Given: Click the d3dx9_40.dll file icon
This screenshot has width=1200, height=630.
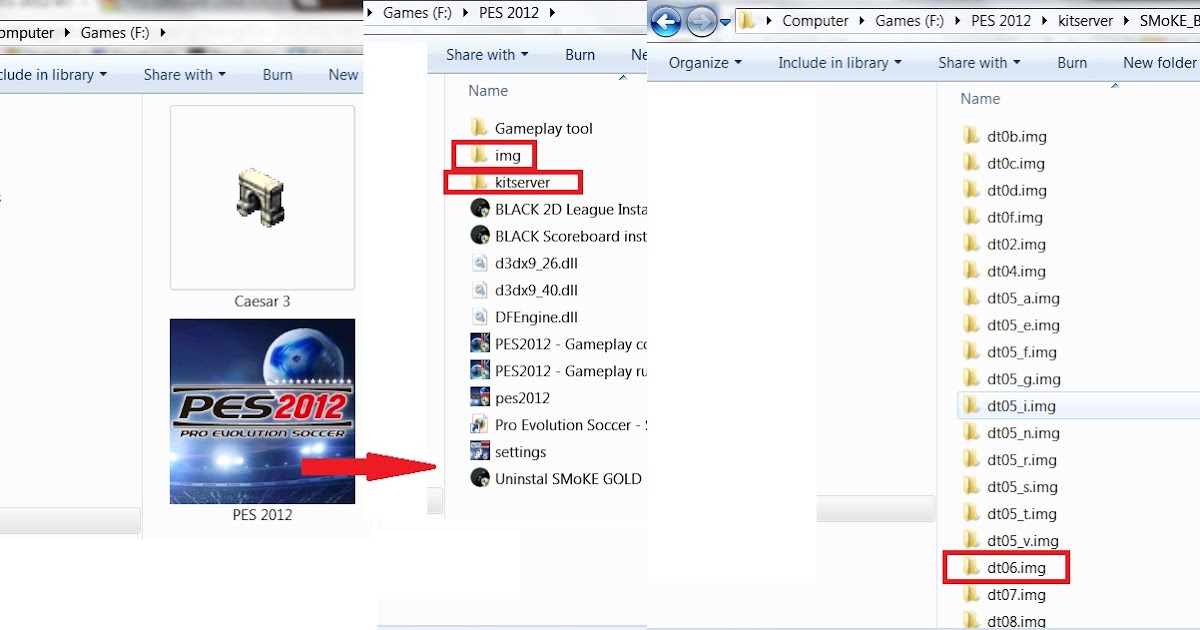Looking at the screenshot, I should 479,290.
